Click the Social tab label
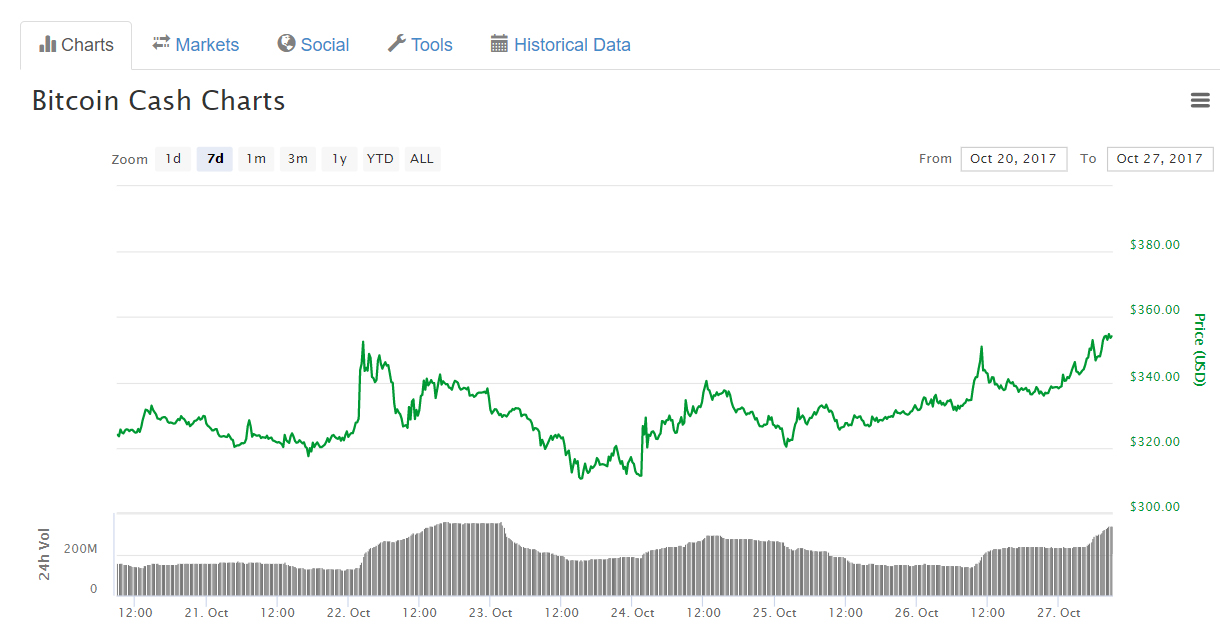This screenshot has height=637, width=1220. [325, 45]
